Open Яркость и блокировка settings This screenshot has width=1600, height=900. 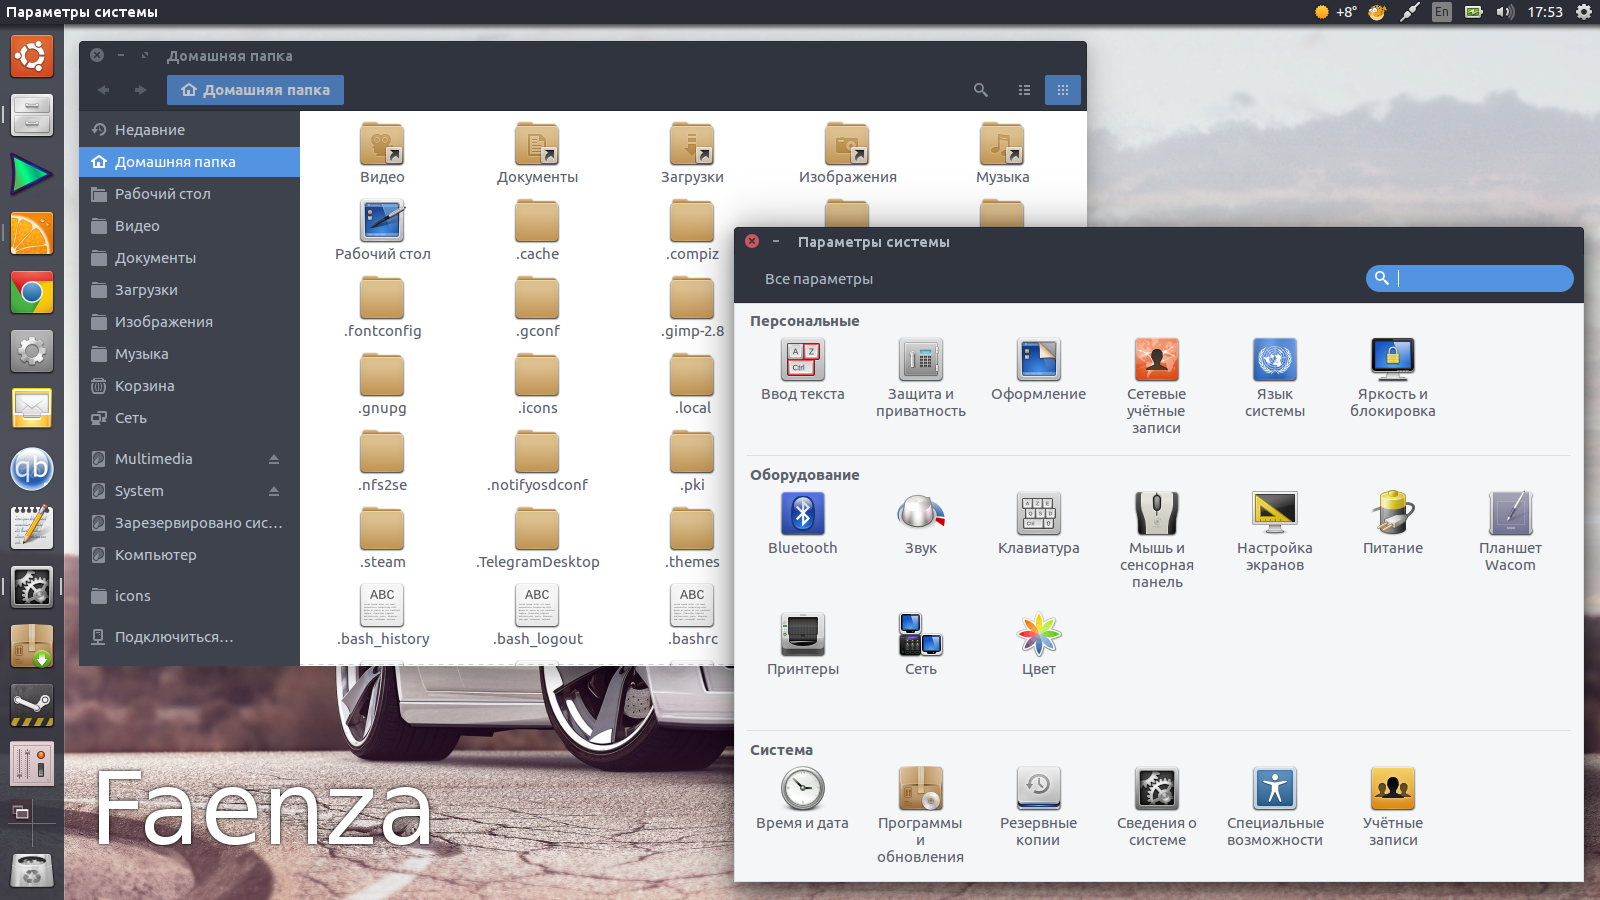1392,360
